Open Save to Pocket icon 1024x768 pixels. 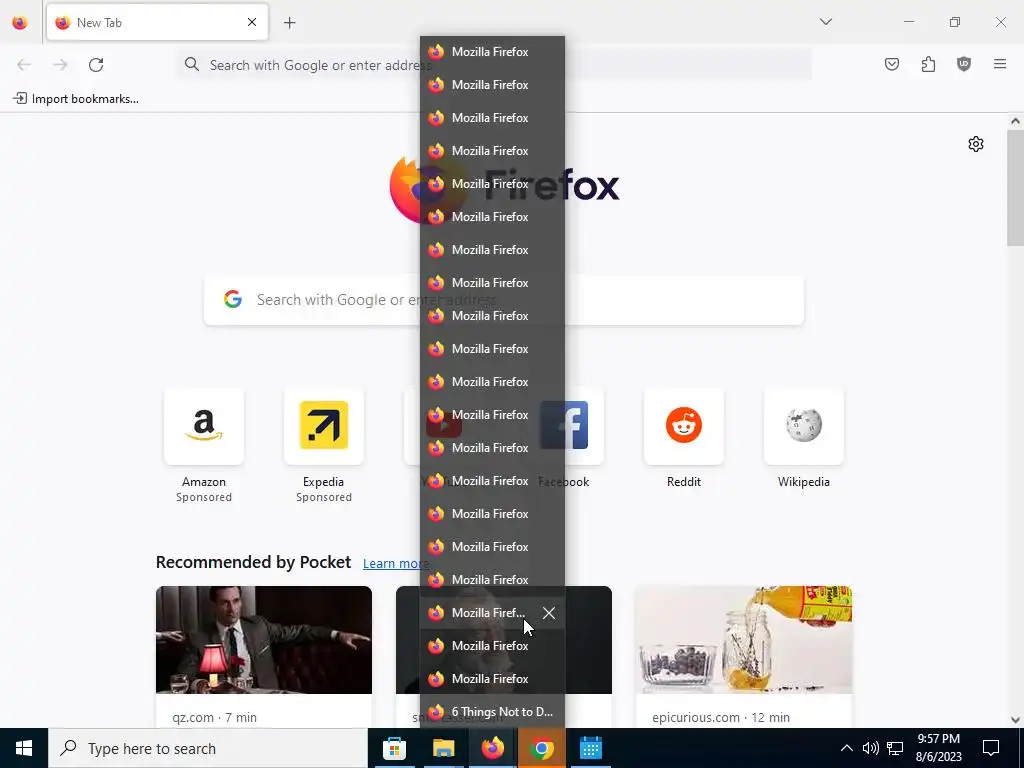(891, 64)
